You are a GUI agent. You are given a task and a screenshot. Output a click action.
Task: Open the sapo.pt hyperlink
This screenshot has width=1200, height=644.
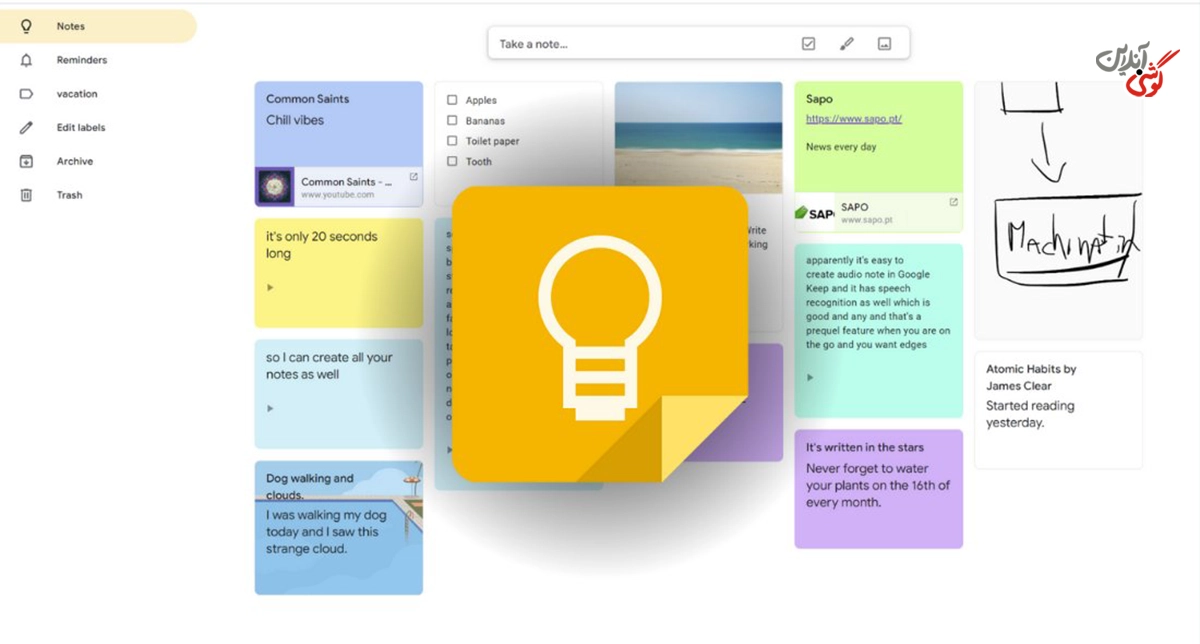point(854,119)
